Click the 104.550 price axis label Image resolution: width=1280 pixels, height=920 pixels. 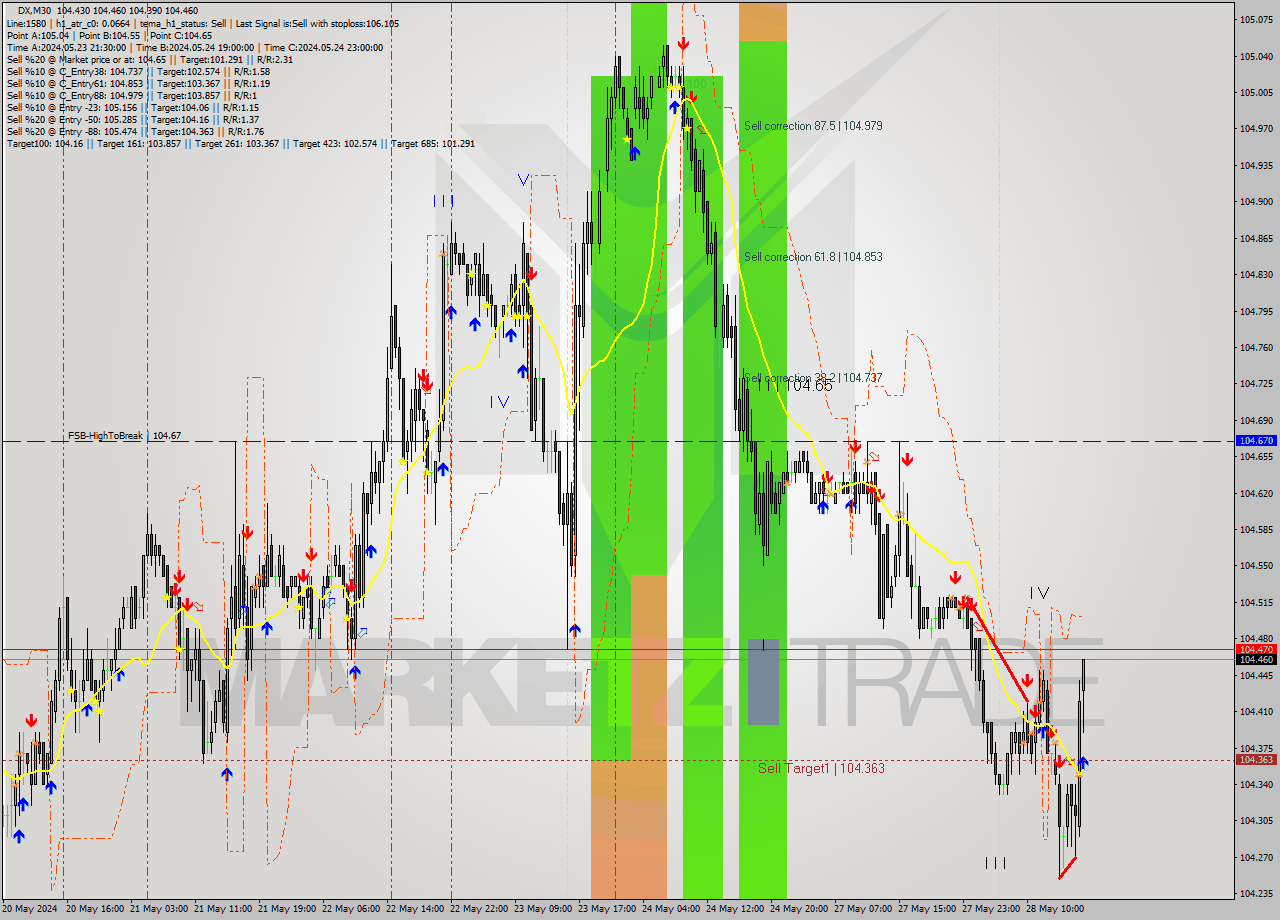(1256, 566)
